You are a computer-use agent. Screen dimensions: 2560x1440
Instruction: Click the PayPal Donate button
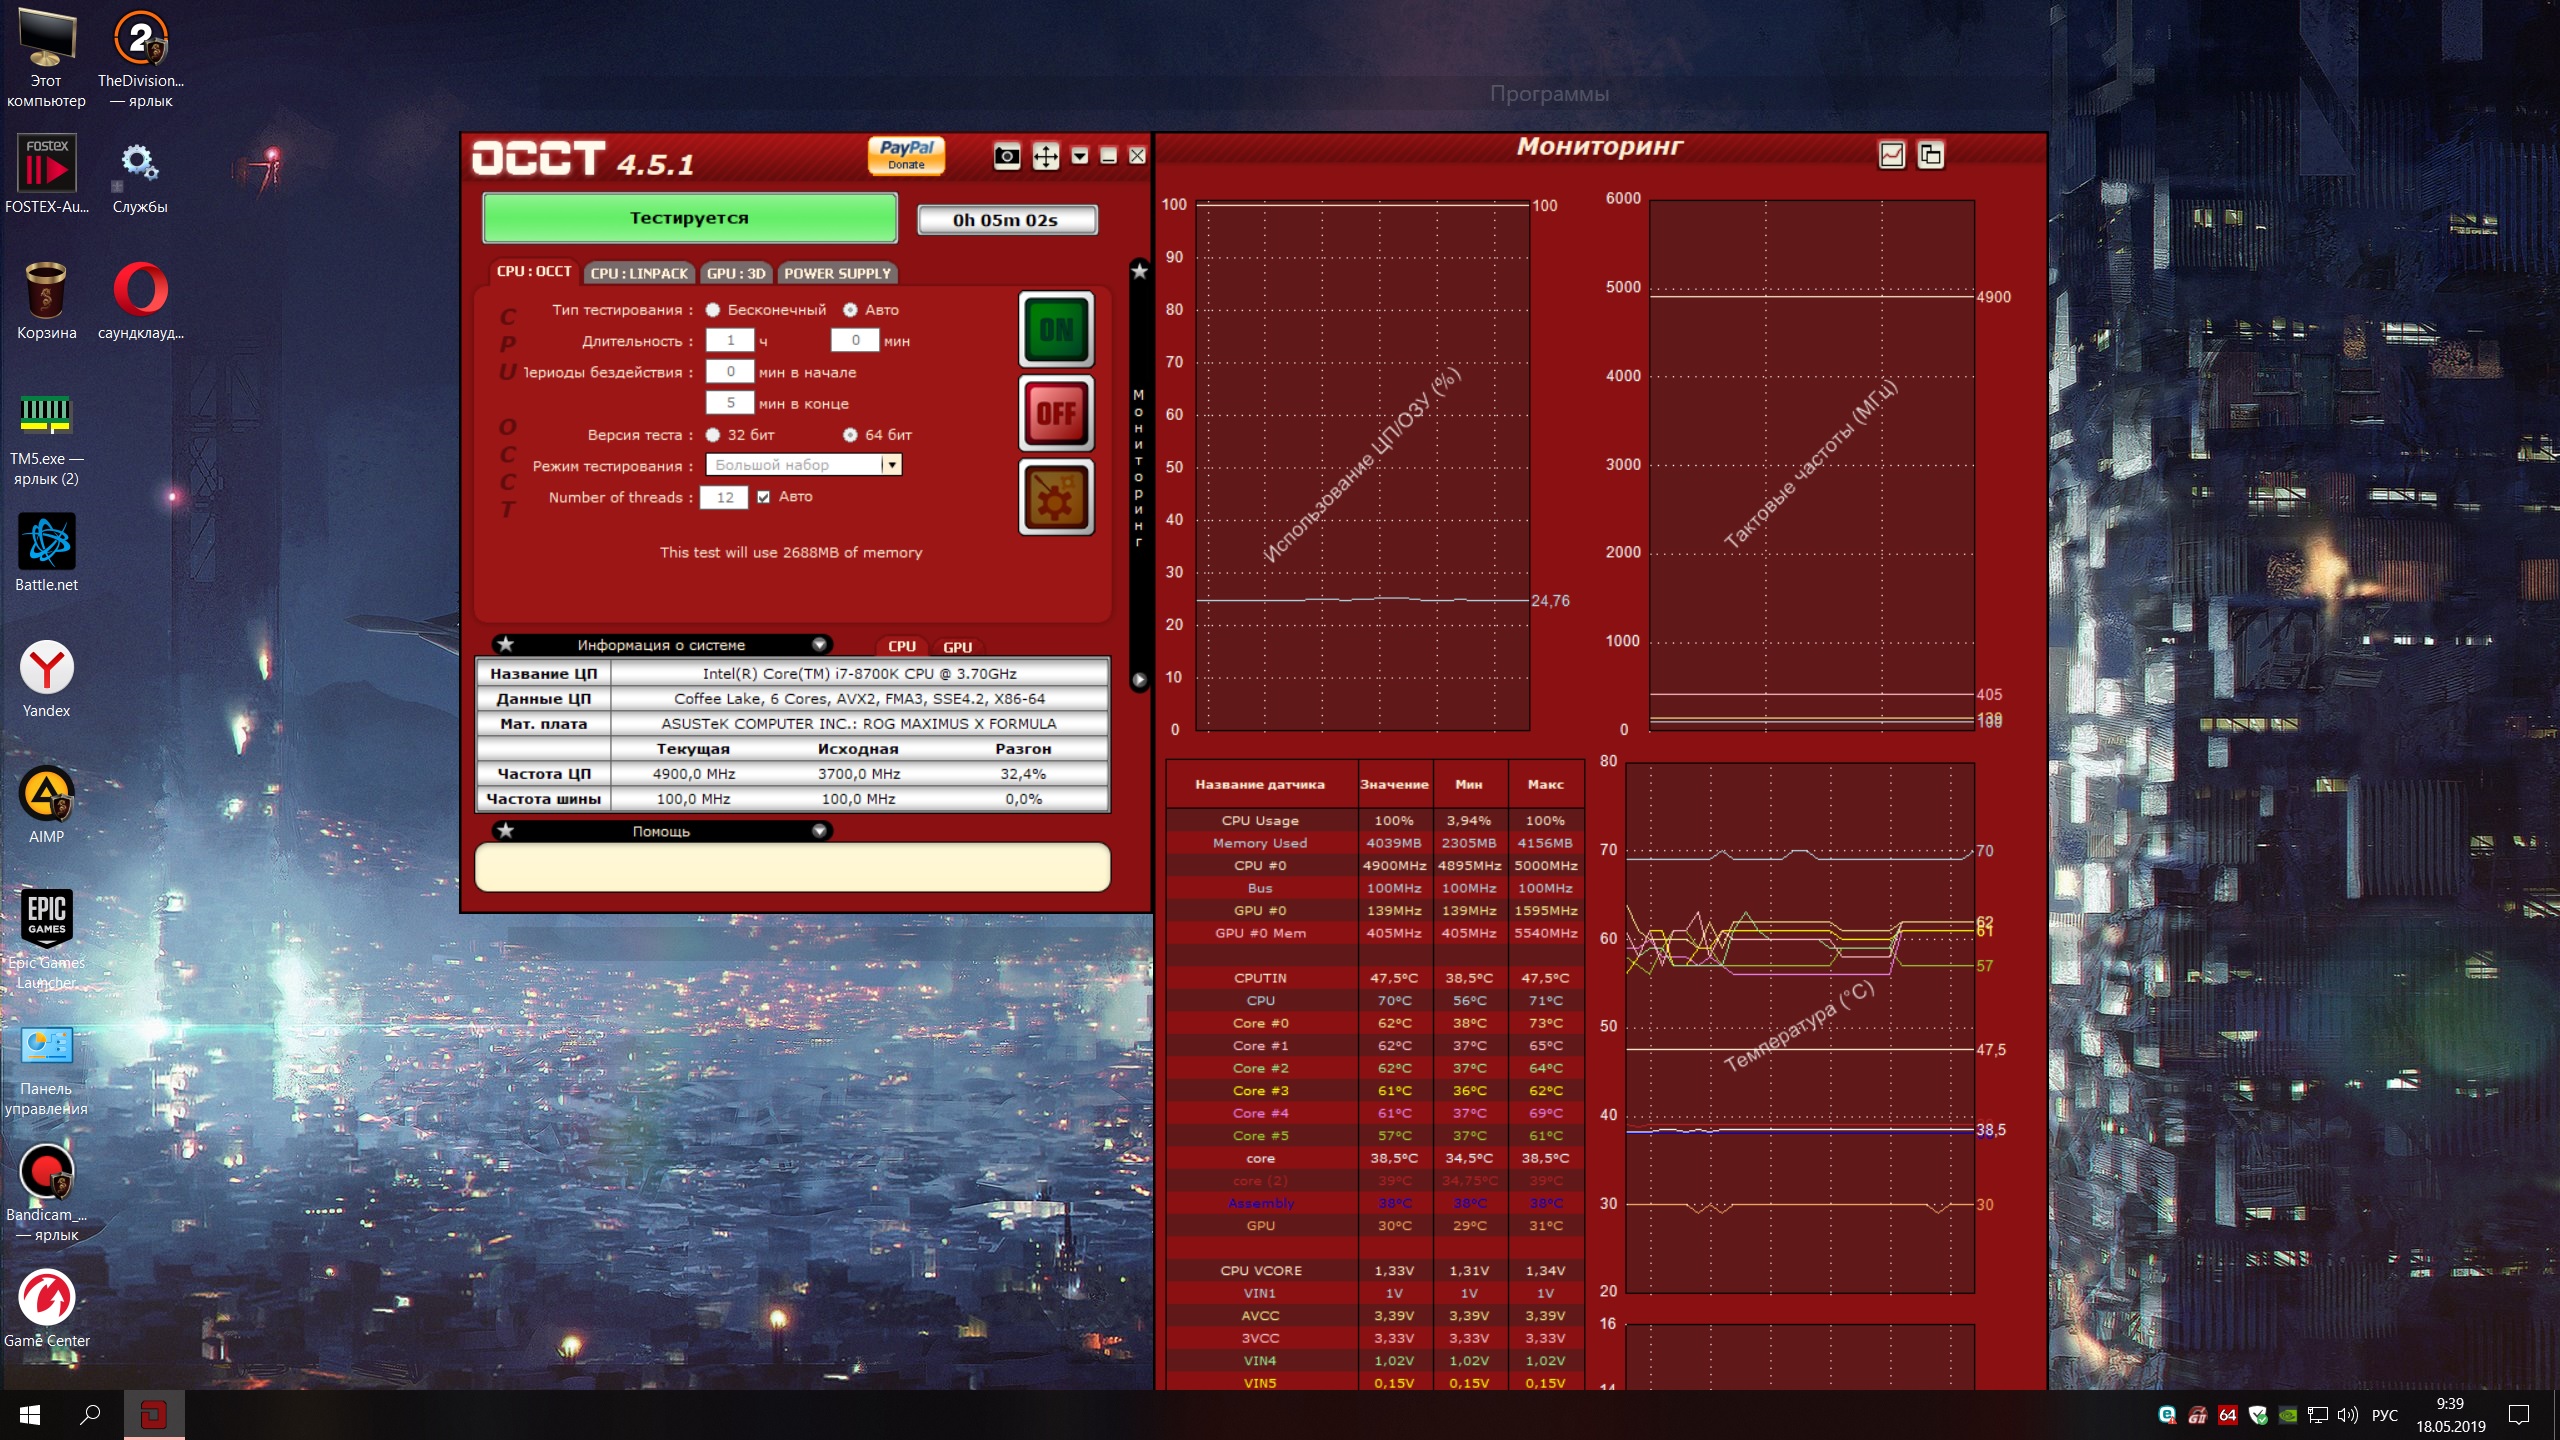[906, 155]
